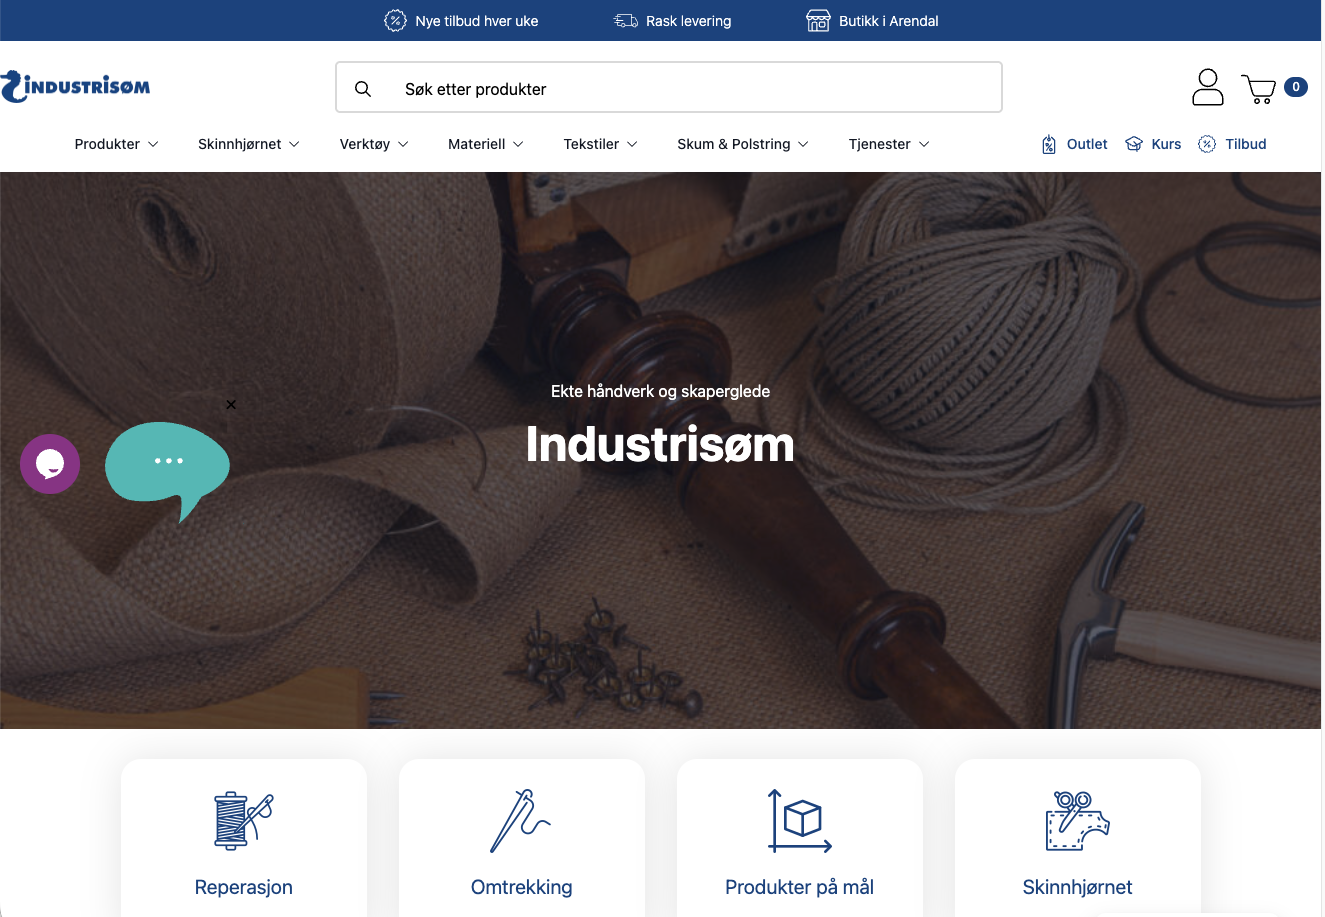Go to the Outlet page
Screen dimensions: 1325x917
pos(1075,144)
